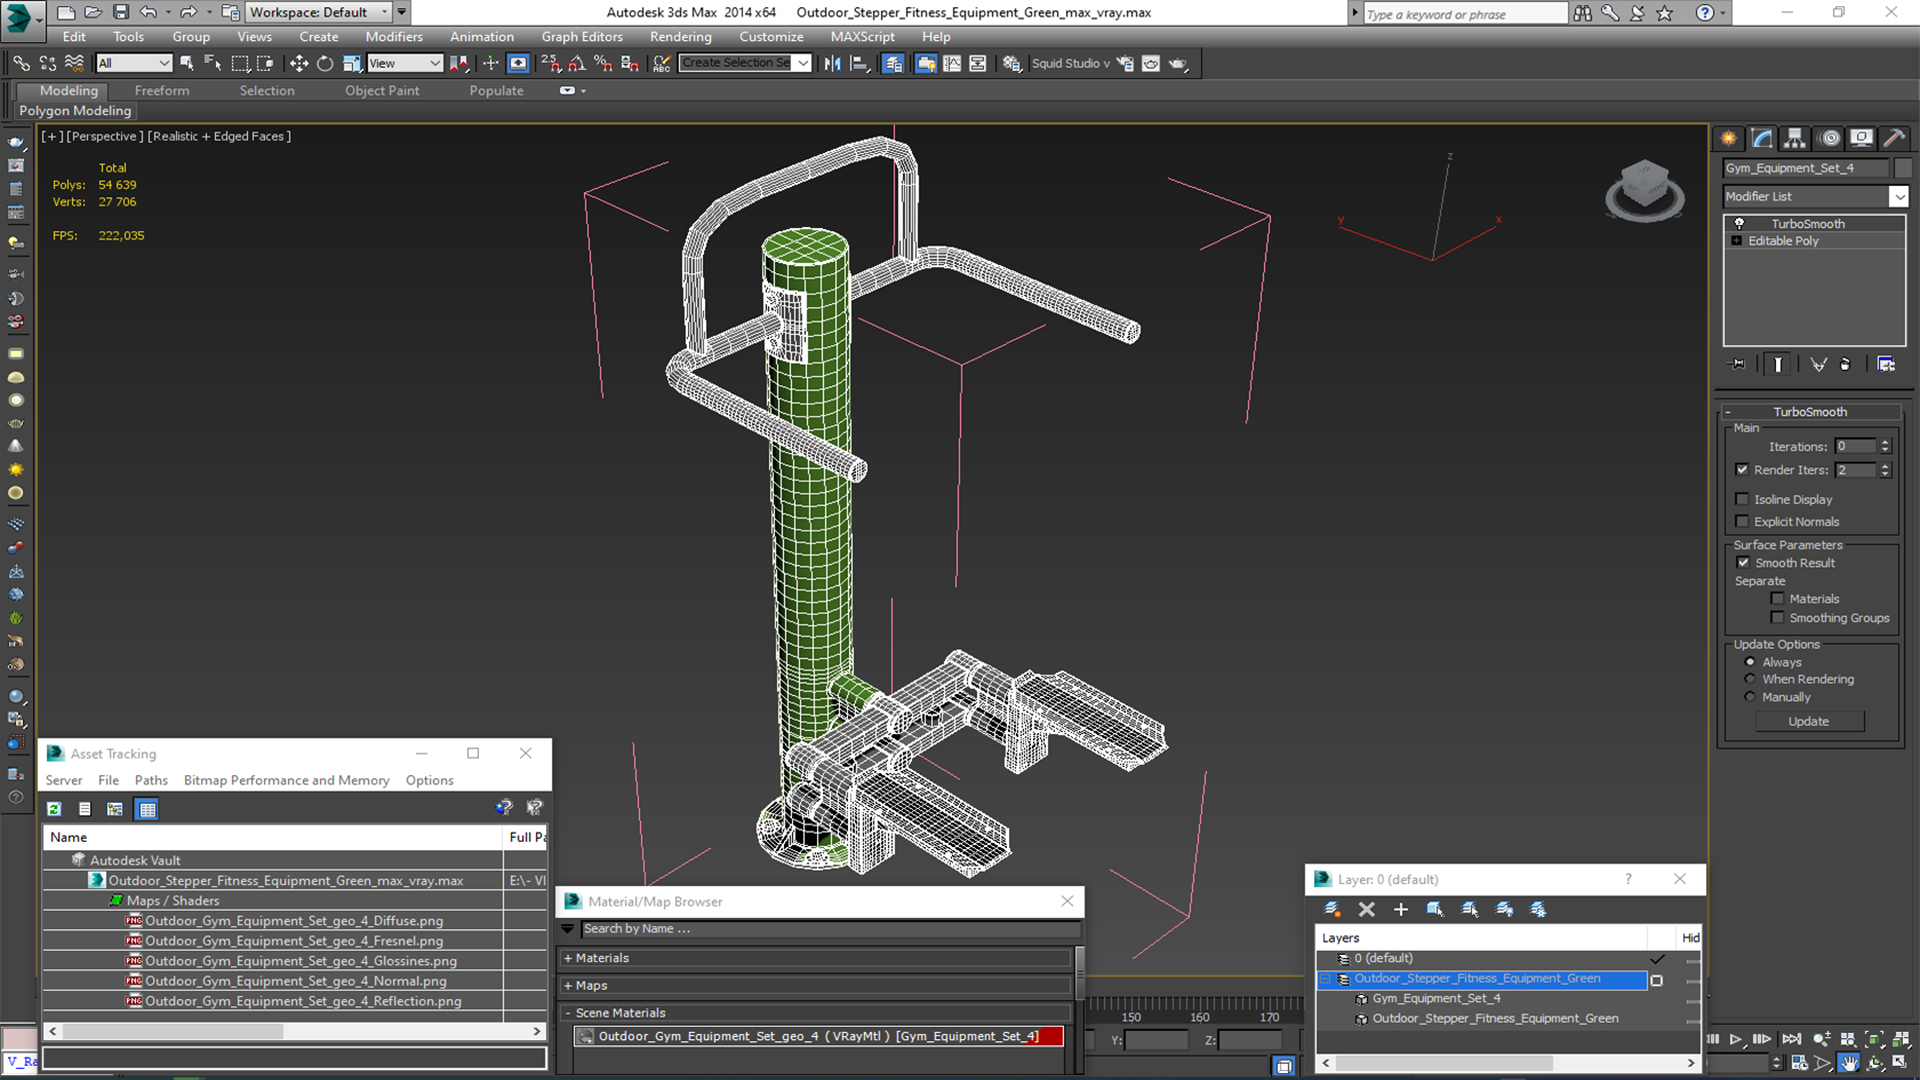
Task: Open Paths menu in Asset Tracking
Action: click(x=151, y=780)
